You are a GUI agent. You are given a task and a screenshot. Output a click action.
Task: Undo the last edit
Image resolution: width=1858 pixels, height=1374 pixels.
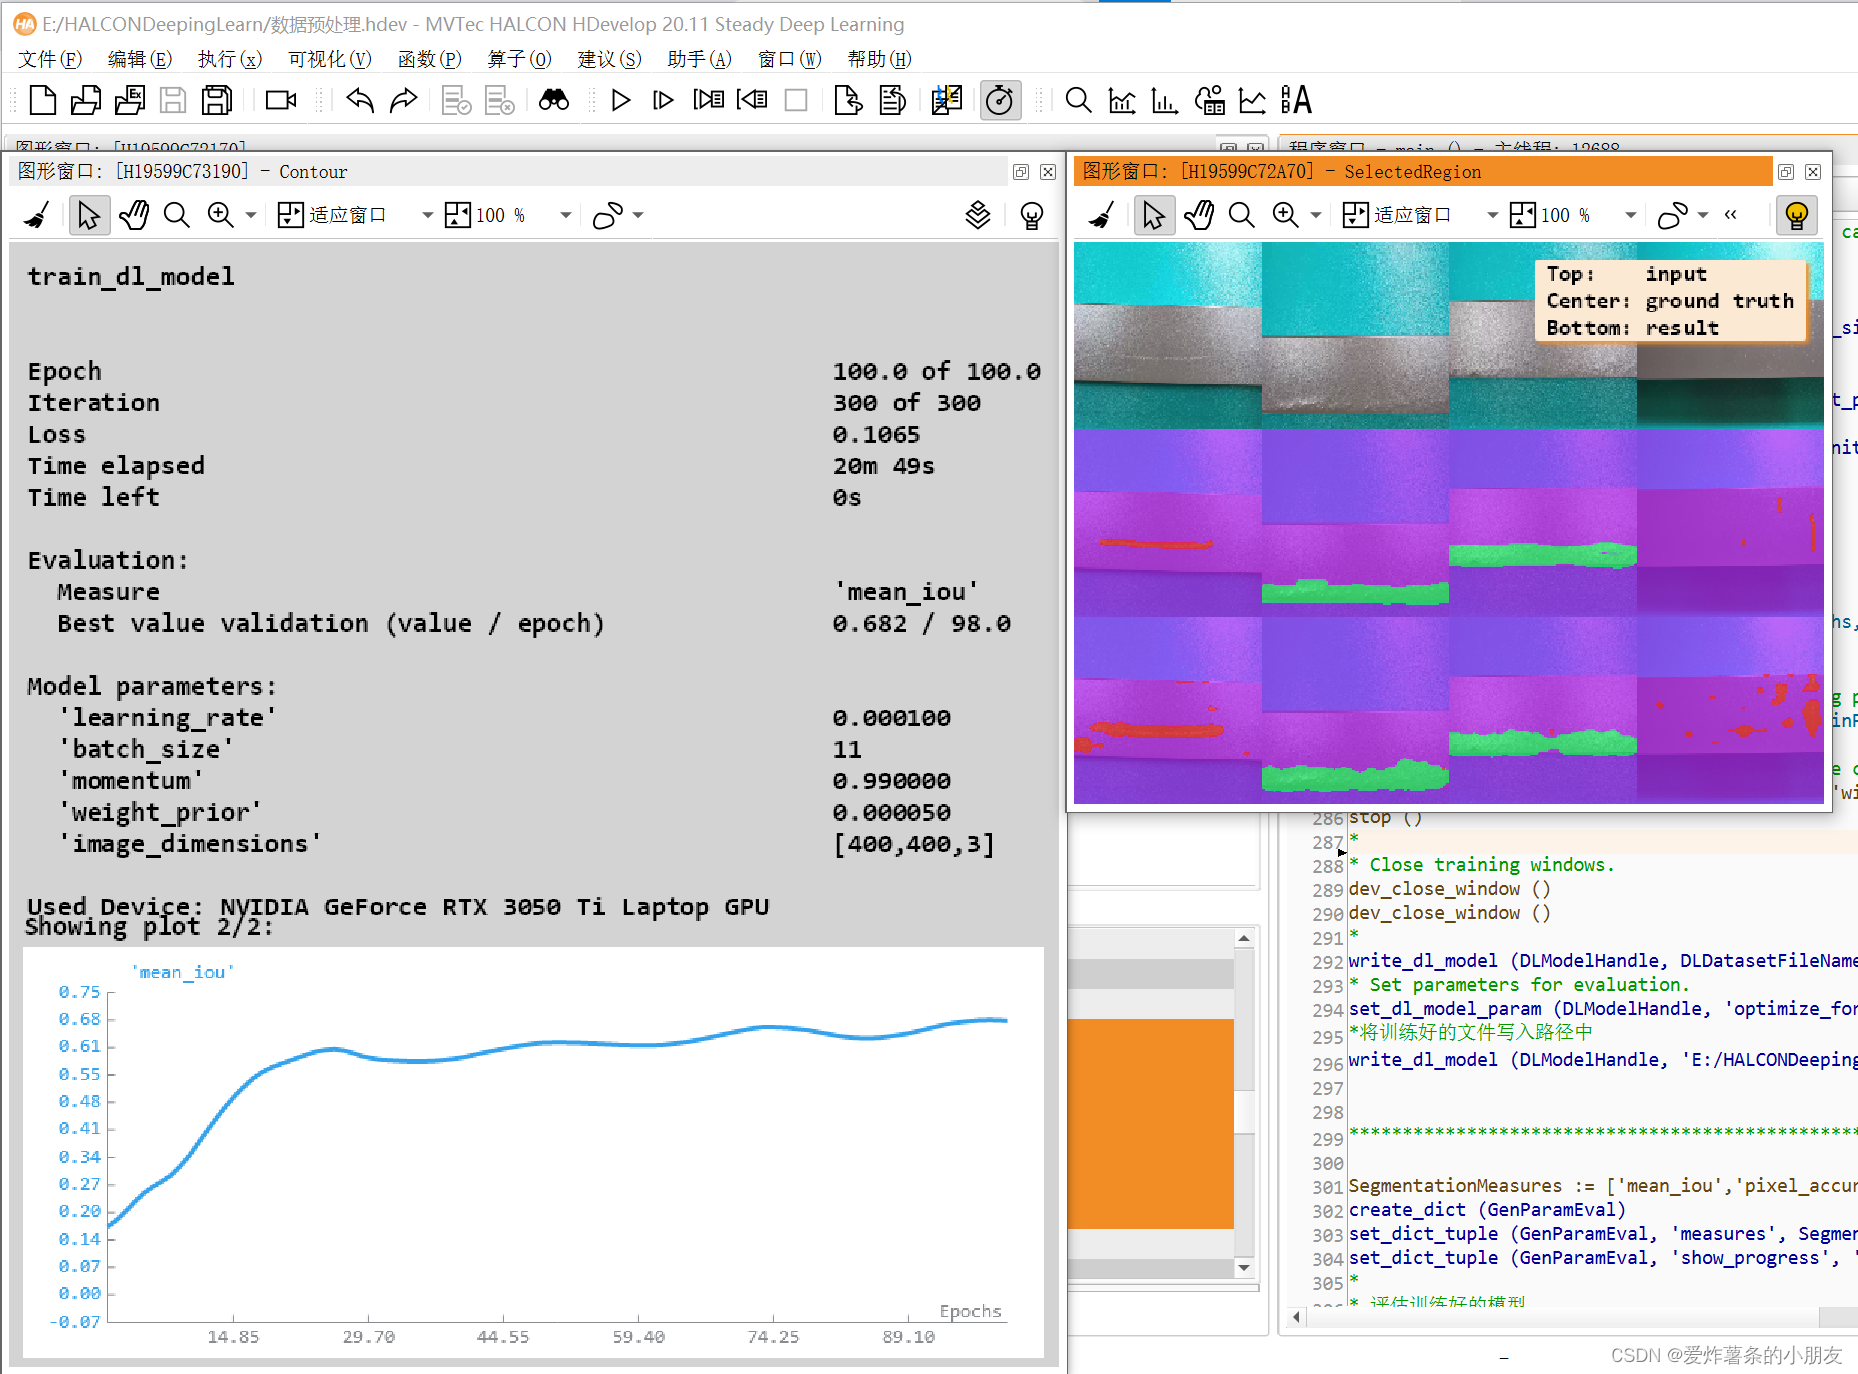(x=360, y=100)
